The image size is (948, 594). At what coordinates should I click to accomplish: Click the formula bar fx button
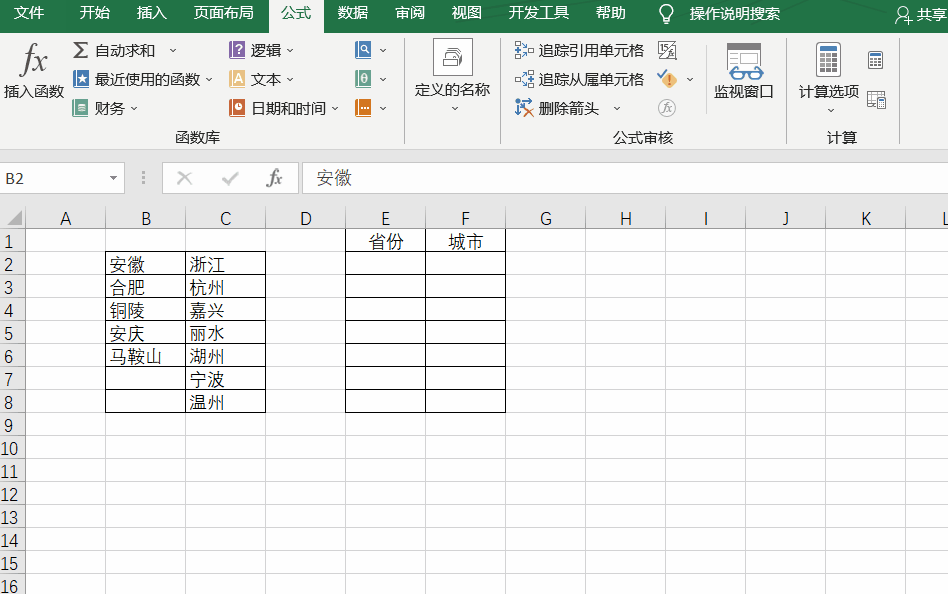[274, 178]
